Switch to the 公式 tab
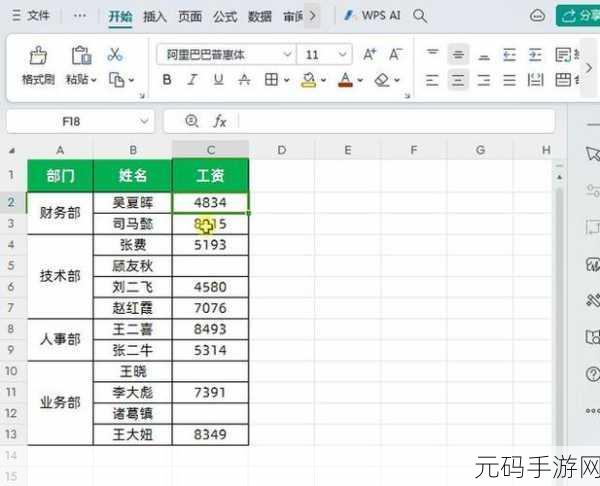This screenshot has width=600, height=486. pos(225,16)
